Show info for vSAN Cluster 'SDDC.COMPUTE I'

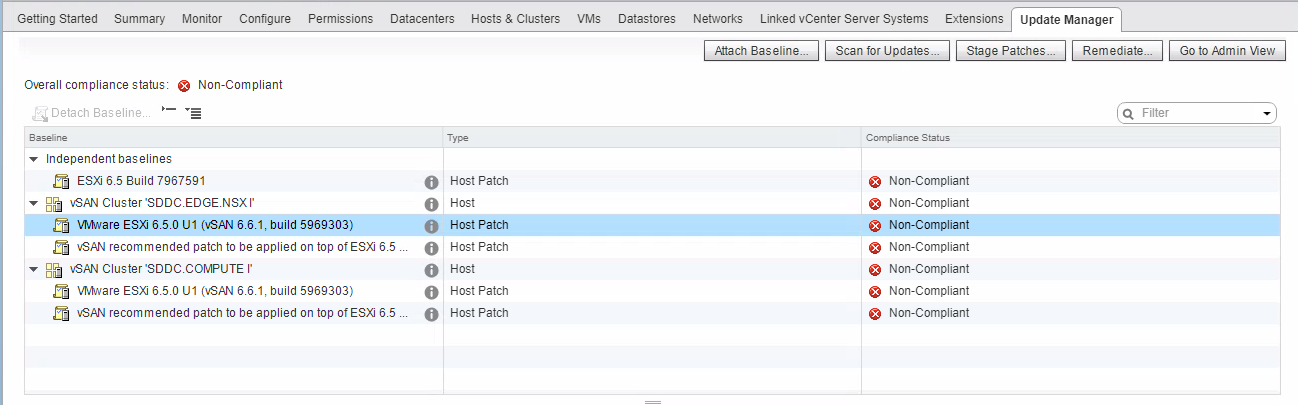click(432, 270)
